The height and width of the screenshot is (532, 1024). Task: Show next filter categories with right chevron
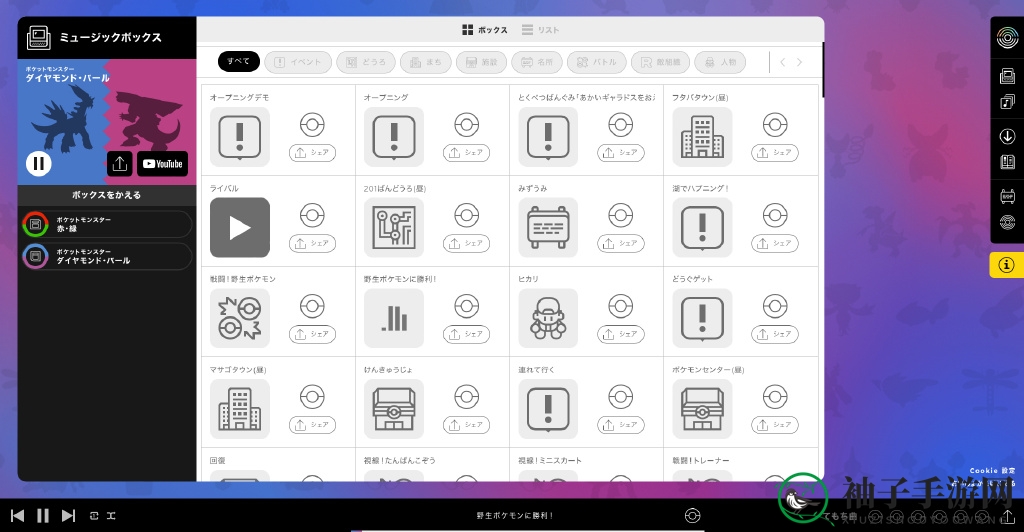pyautogui.click(x=799, y=62)
